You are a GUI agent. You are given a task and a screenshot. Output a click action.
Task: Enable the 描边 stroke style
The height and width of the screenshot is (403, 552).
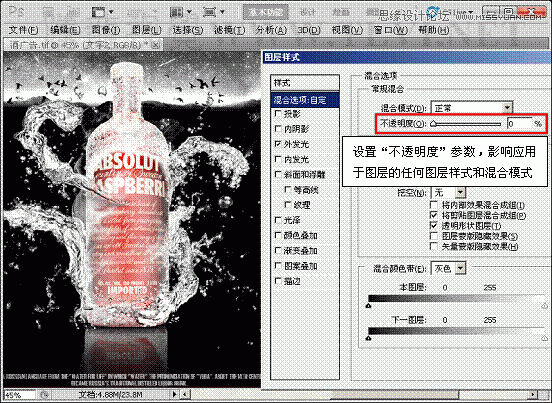tap(278, 281)
